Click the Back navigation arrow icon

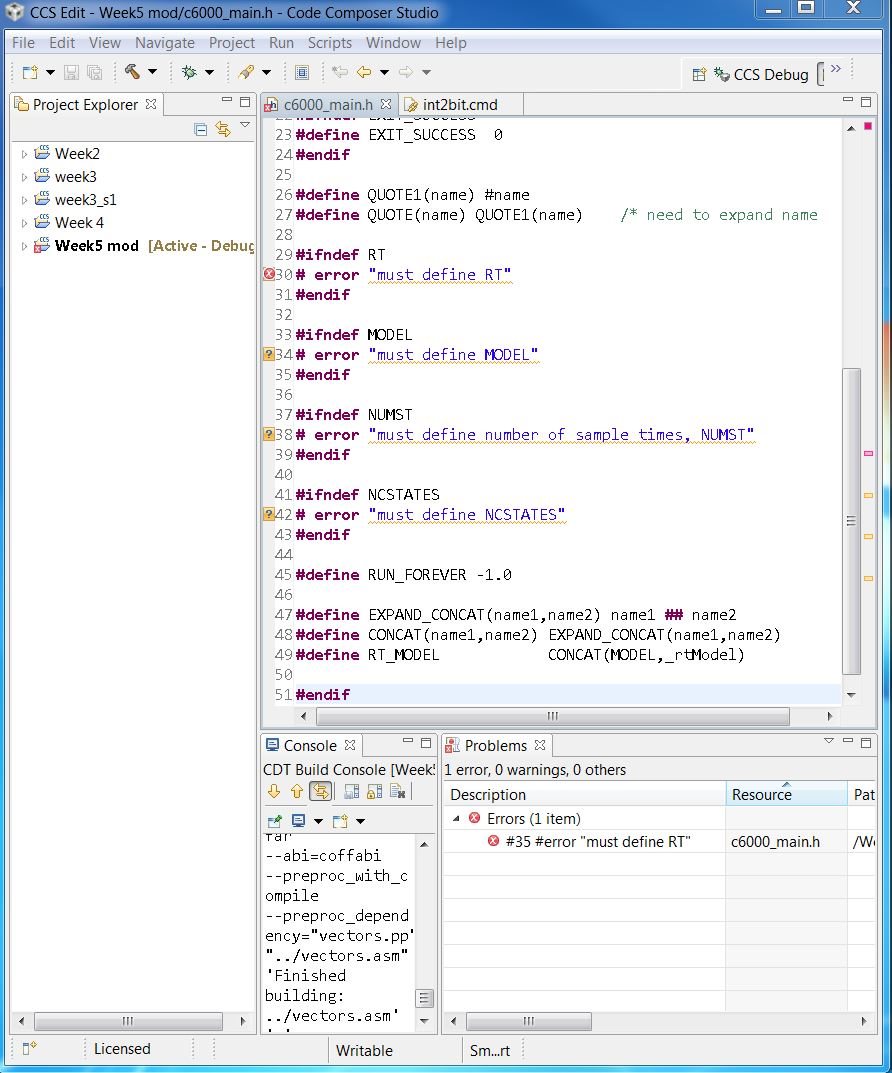click(x=365, y=72)
